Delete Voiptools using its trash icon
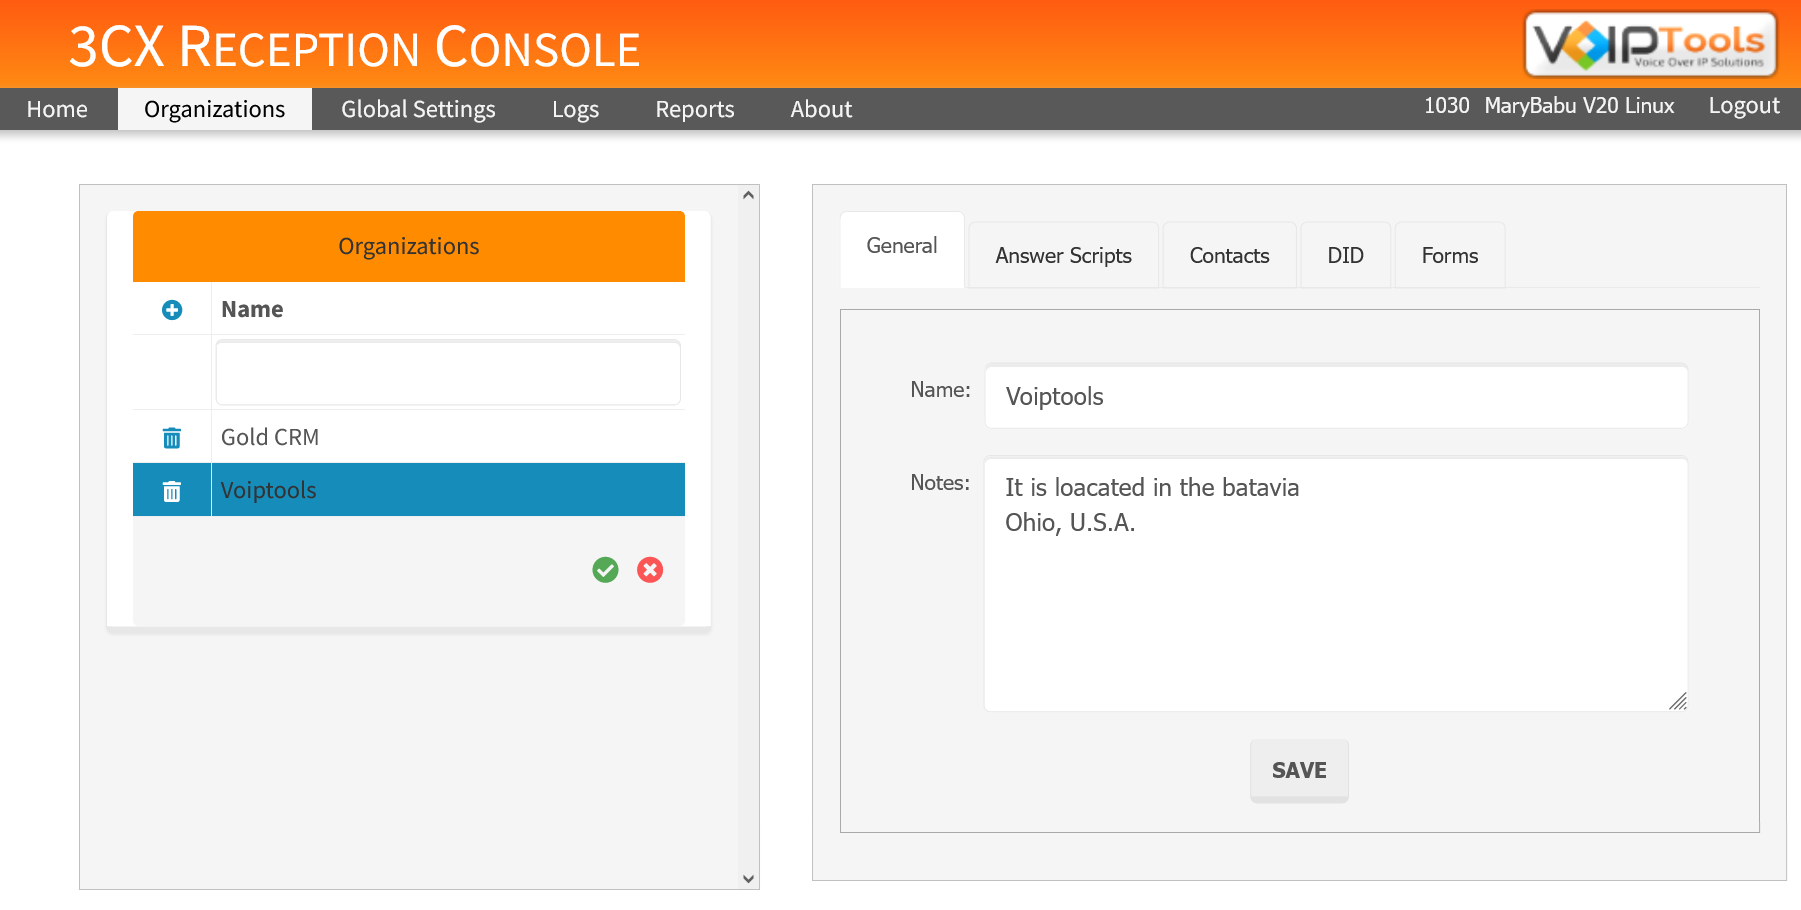 tap(172, 490)
